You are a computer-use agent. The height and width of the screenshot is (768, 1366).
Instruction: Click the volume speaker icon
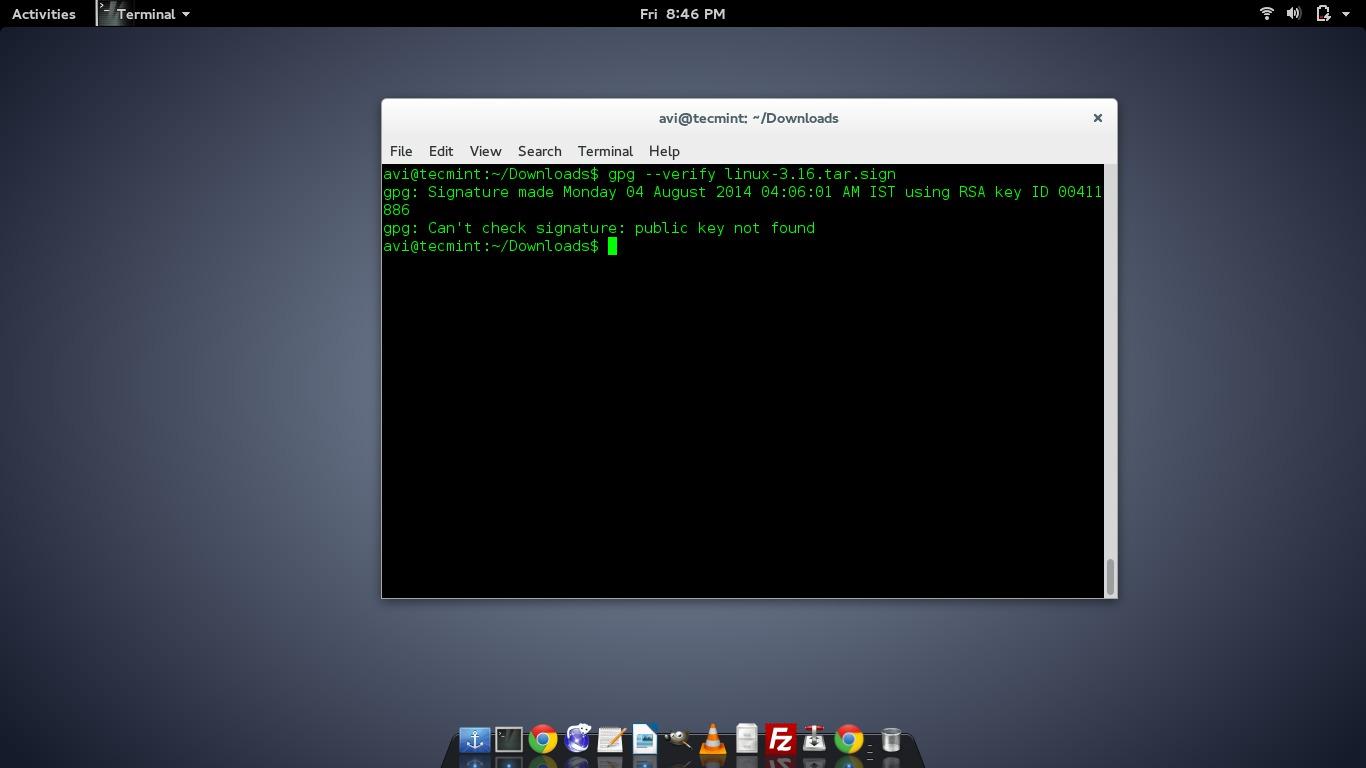pyautogui.click(x=1293, y=14)
